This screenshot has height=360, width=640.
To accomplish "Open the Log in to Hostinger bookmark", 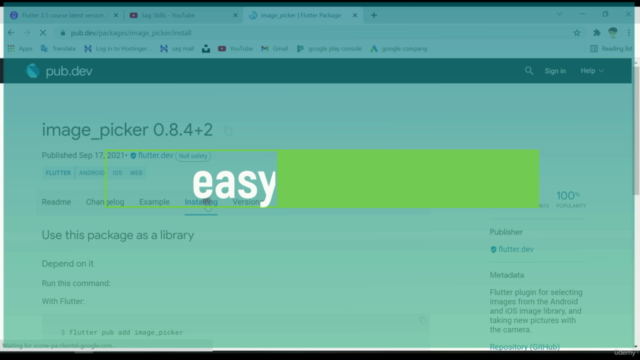I will coord(118,49).
